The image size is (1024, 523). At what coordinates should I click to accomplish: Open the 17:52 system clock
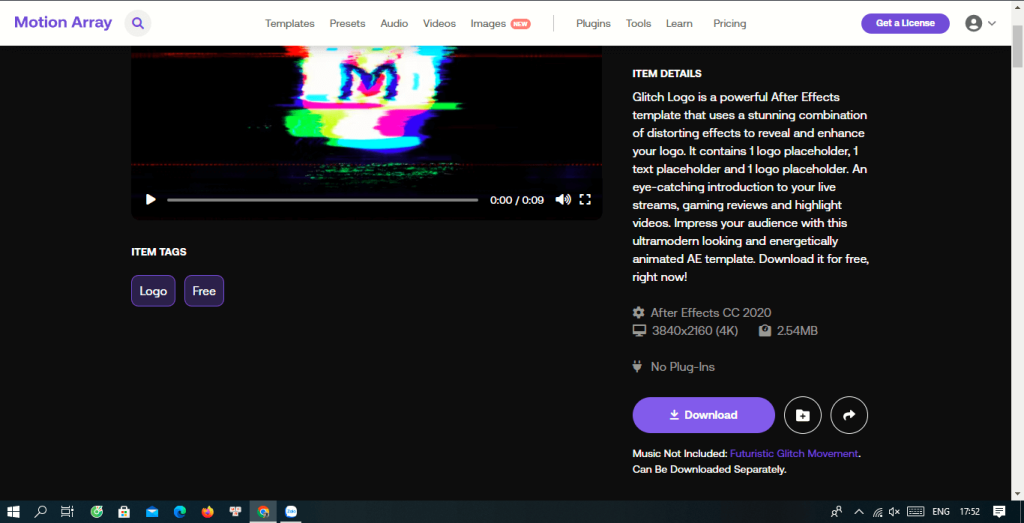click(970, 512)
